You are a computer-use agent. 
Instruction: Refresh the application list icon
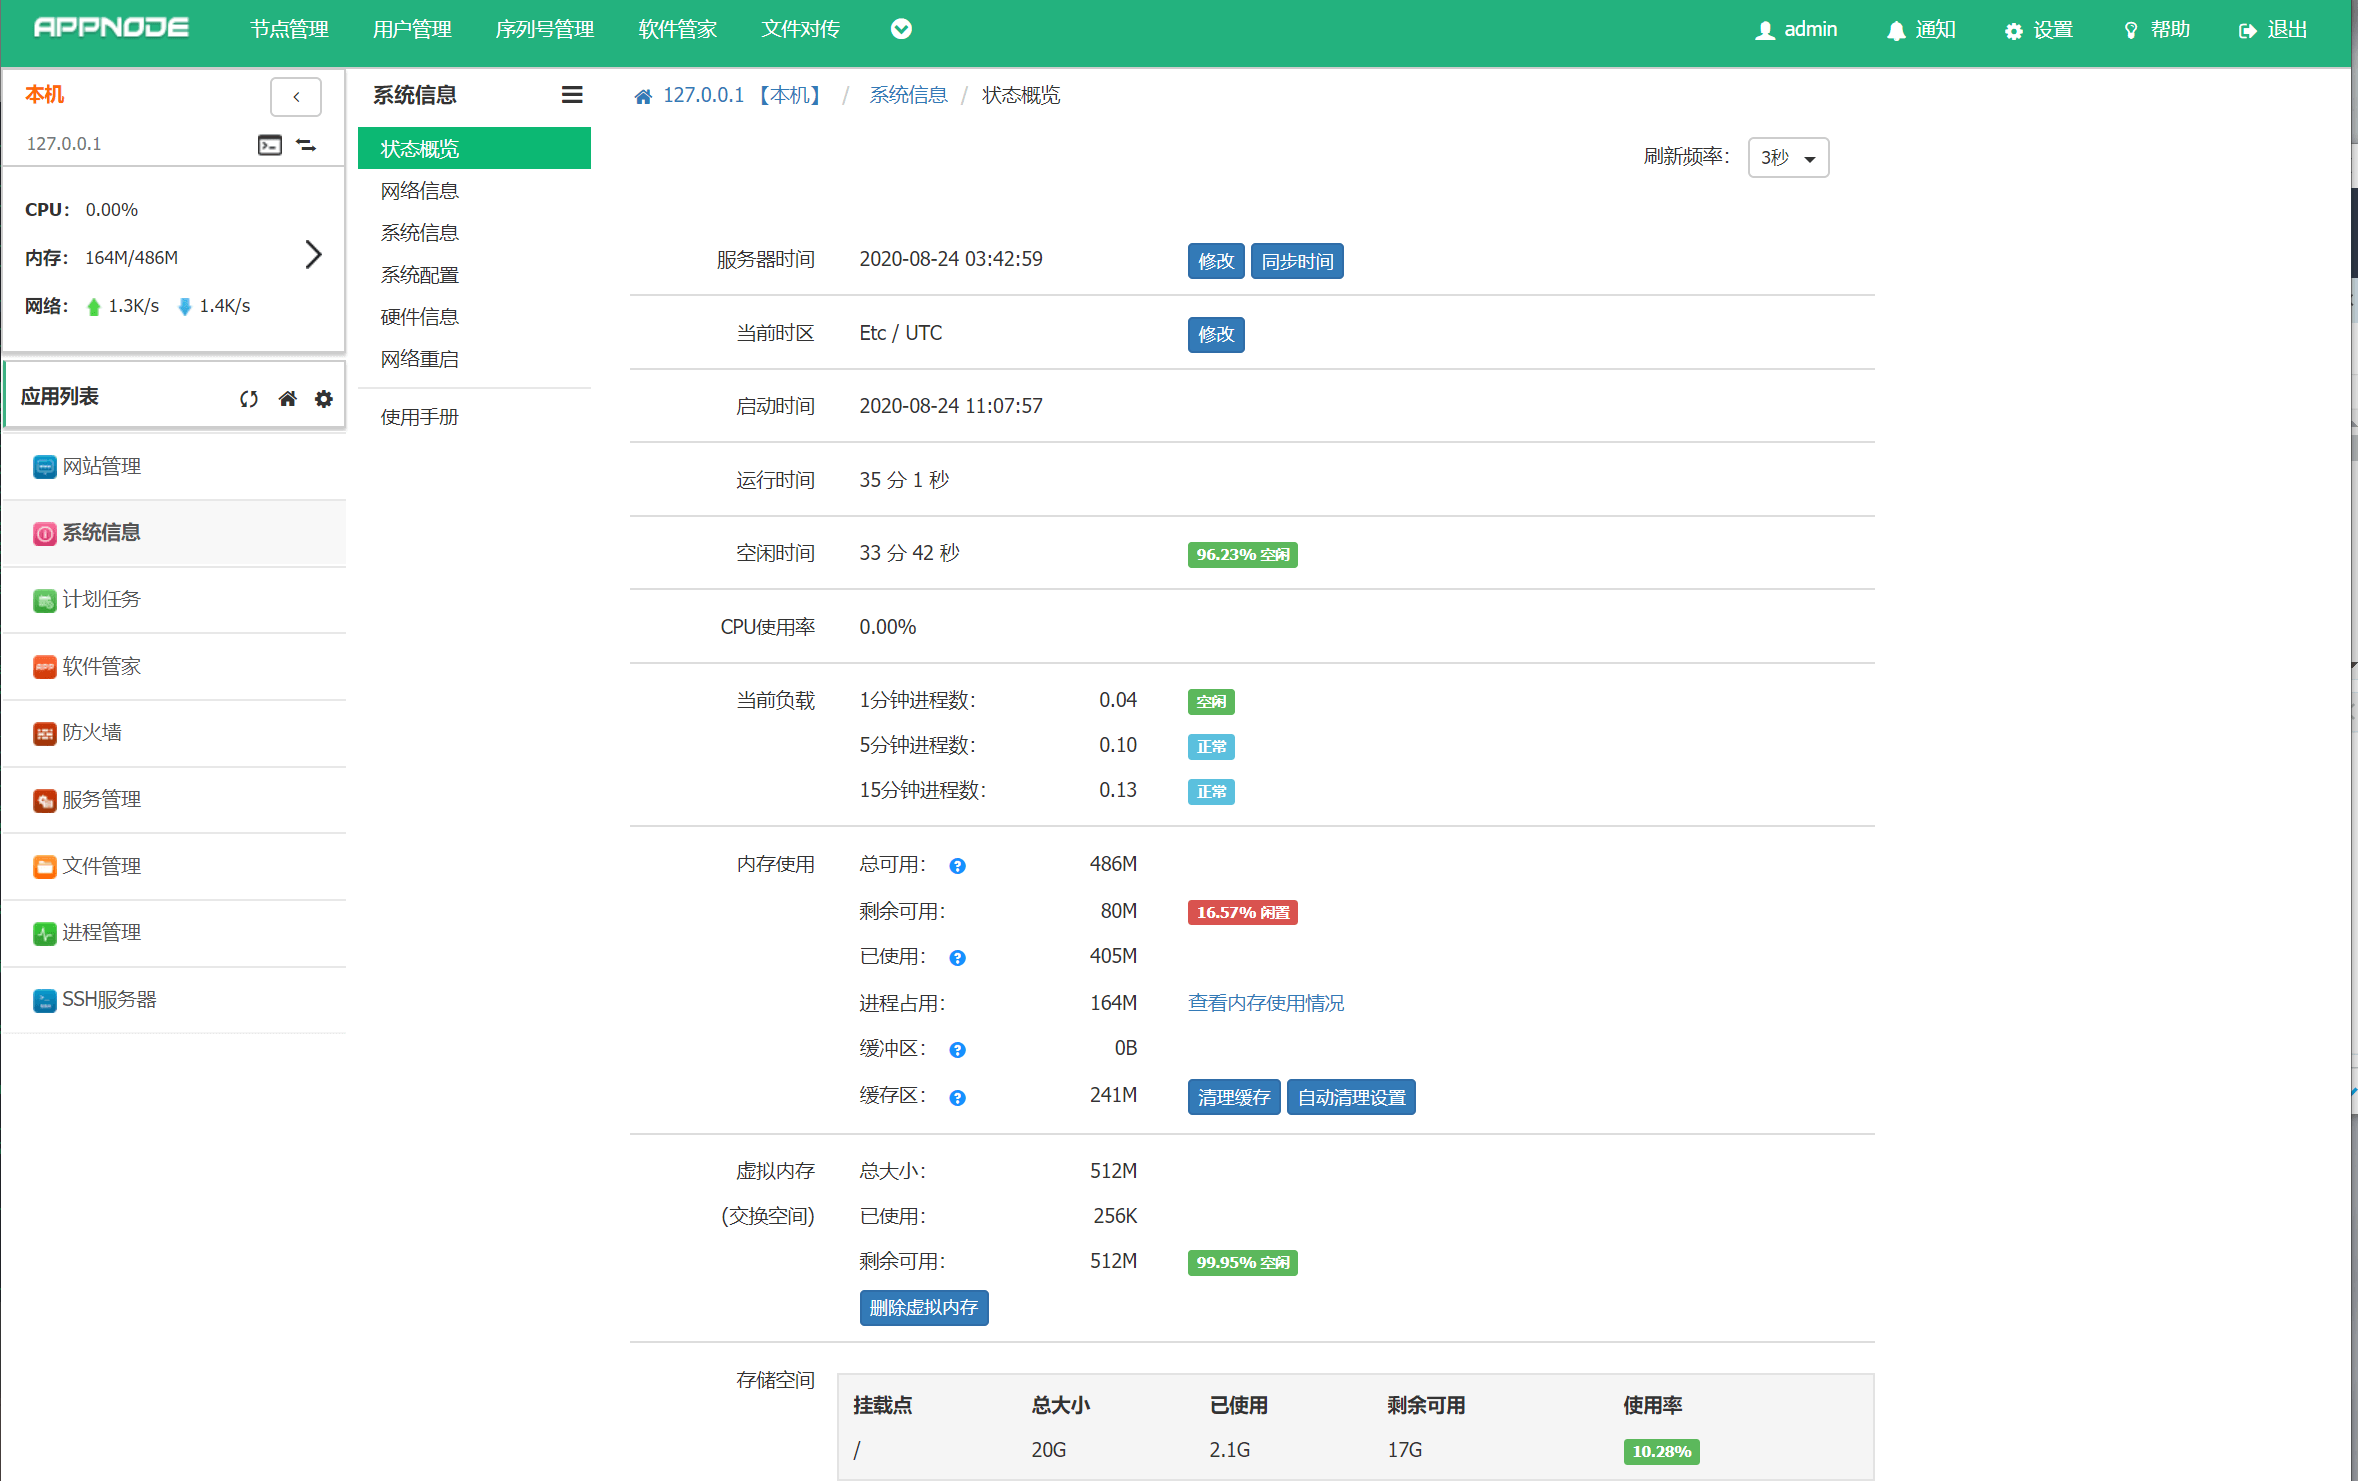click(249, 398)
